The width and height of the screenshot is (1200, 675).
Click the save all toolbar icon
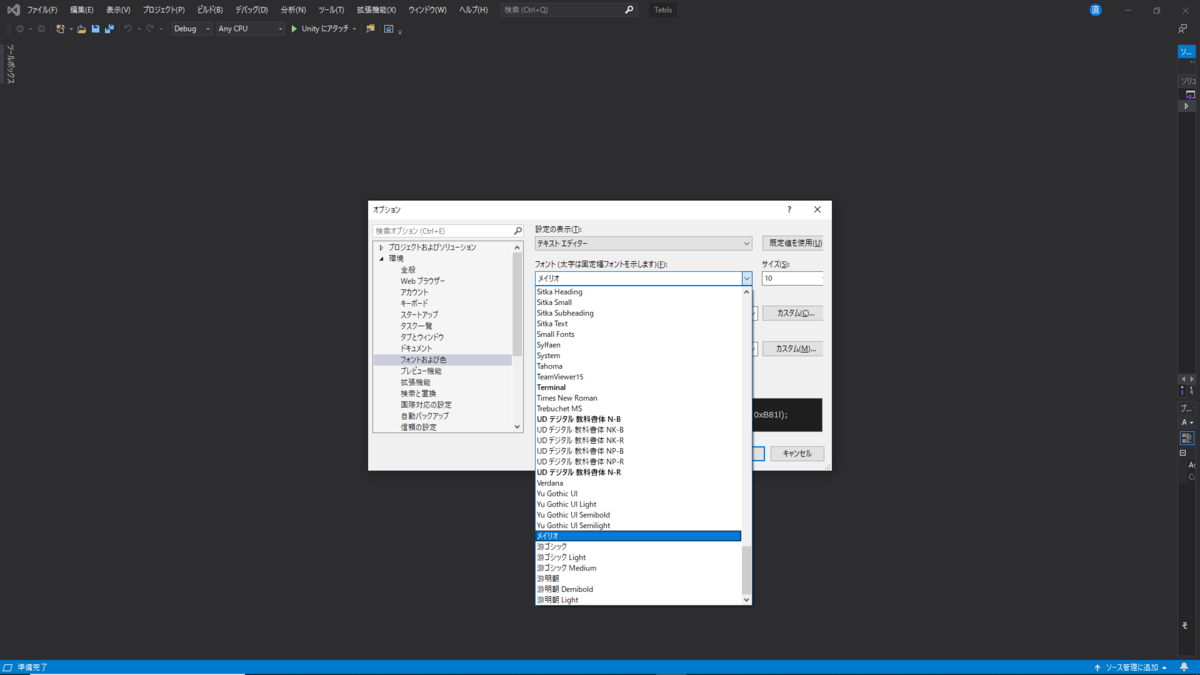[109, 29]
